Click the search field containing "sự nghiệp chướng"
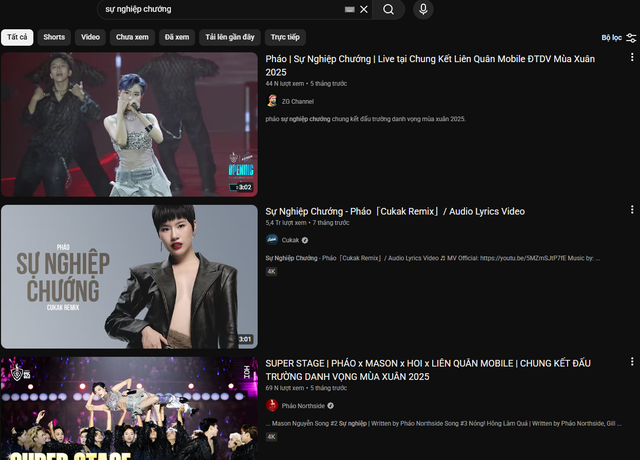 click(220, 9)
